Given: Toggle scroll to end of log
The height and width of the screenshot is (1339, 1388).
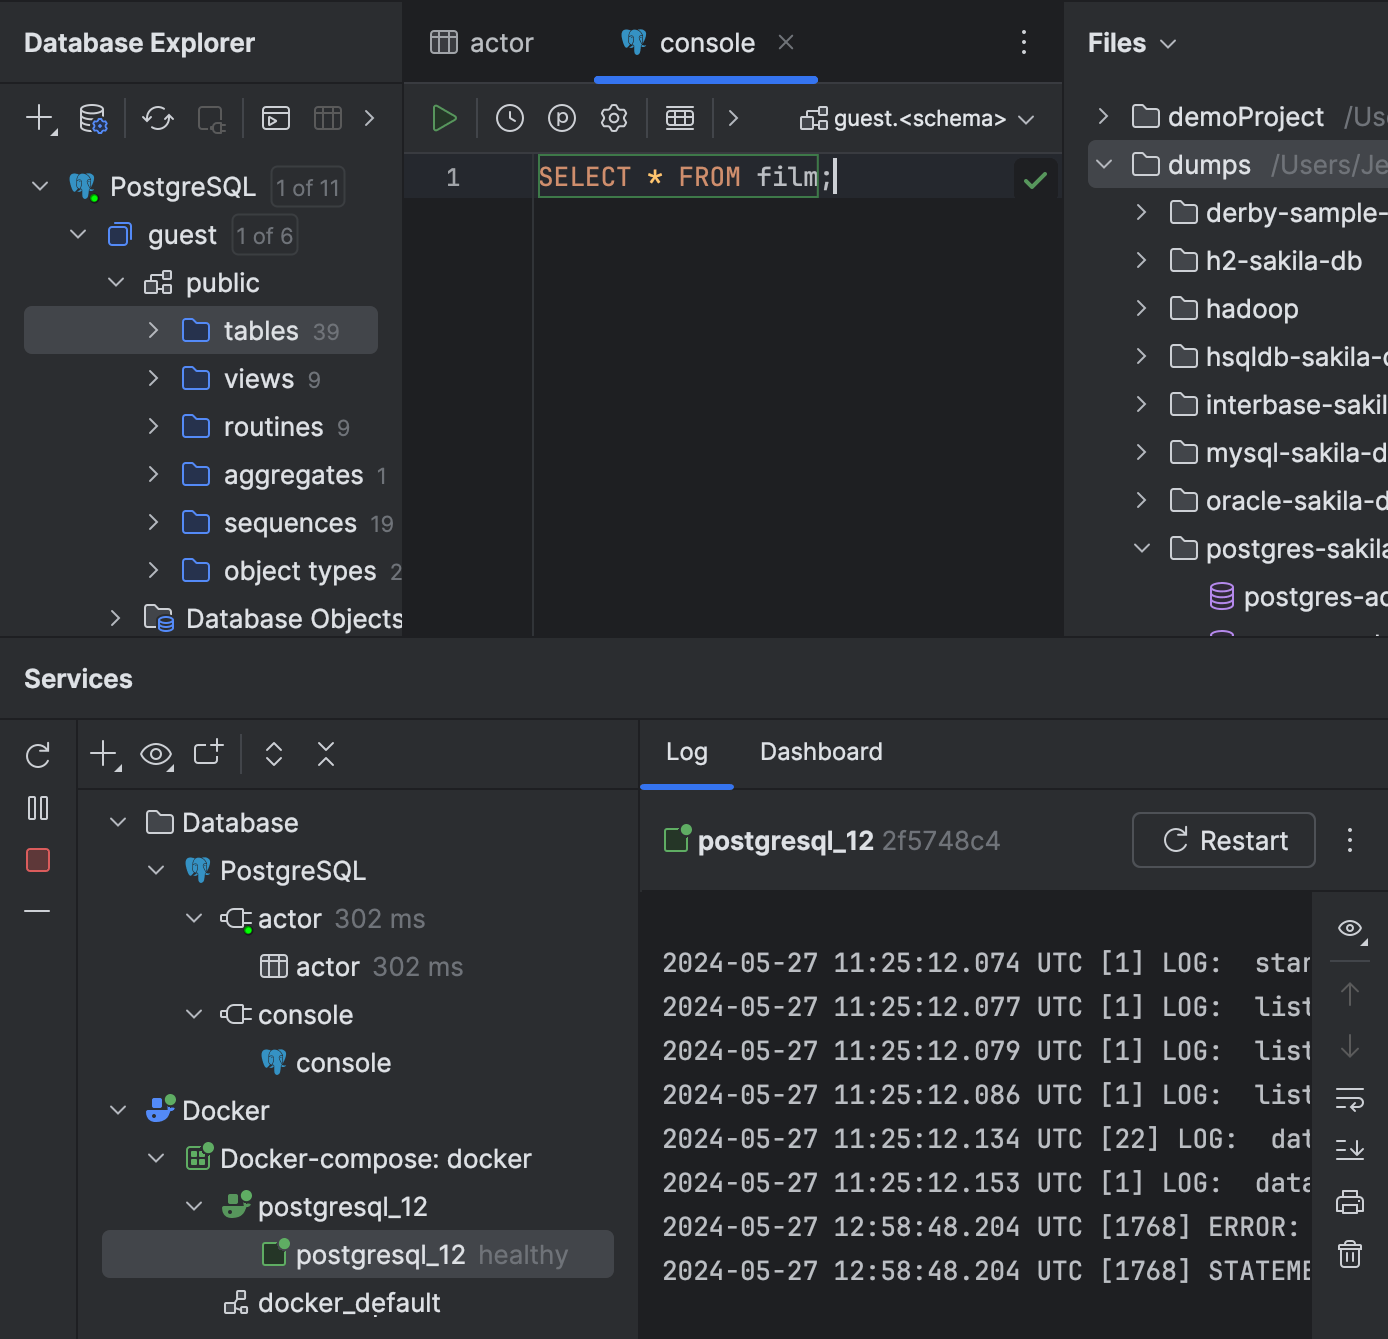Looking at the screenshot, I should (1349, 1150).
